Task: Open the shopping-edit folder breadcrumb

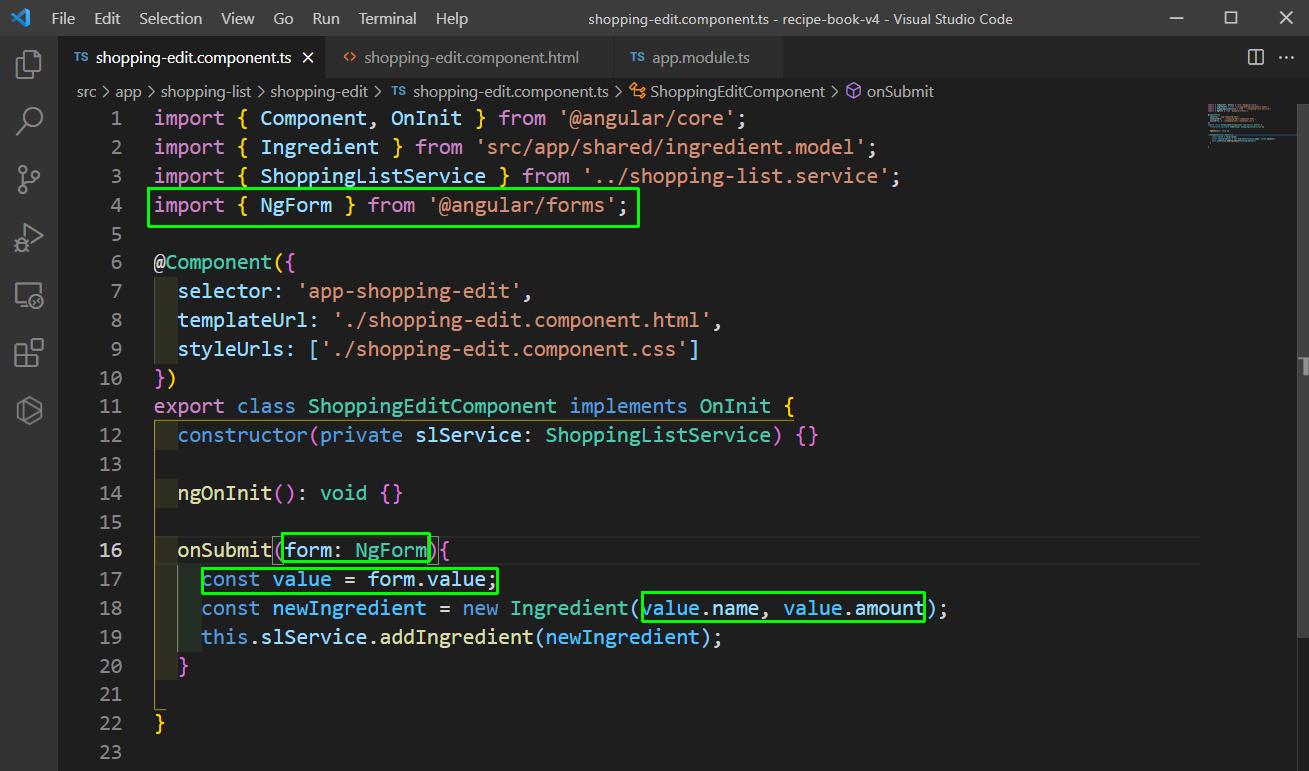Action: click(x=319, y=91)
